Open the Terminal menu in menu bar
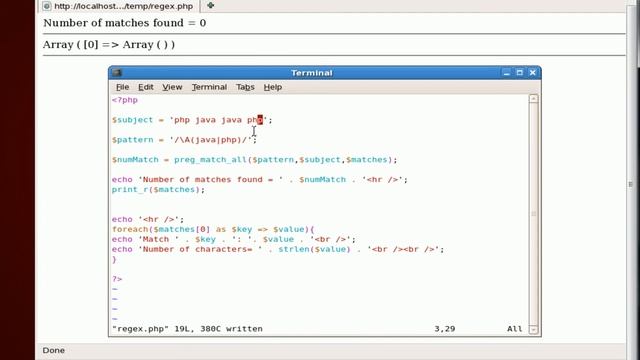This screenshot has width=640, height=360. tap(209, 87)
